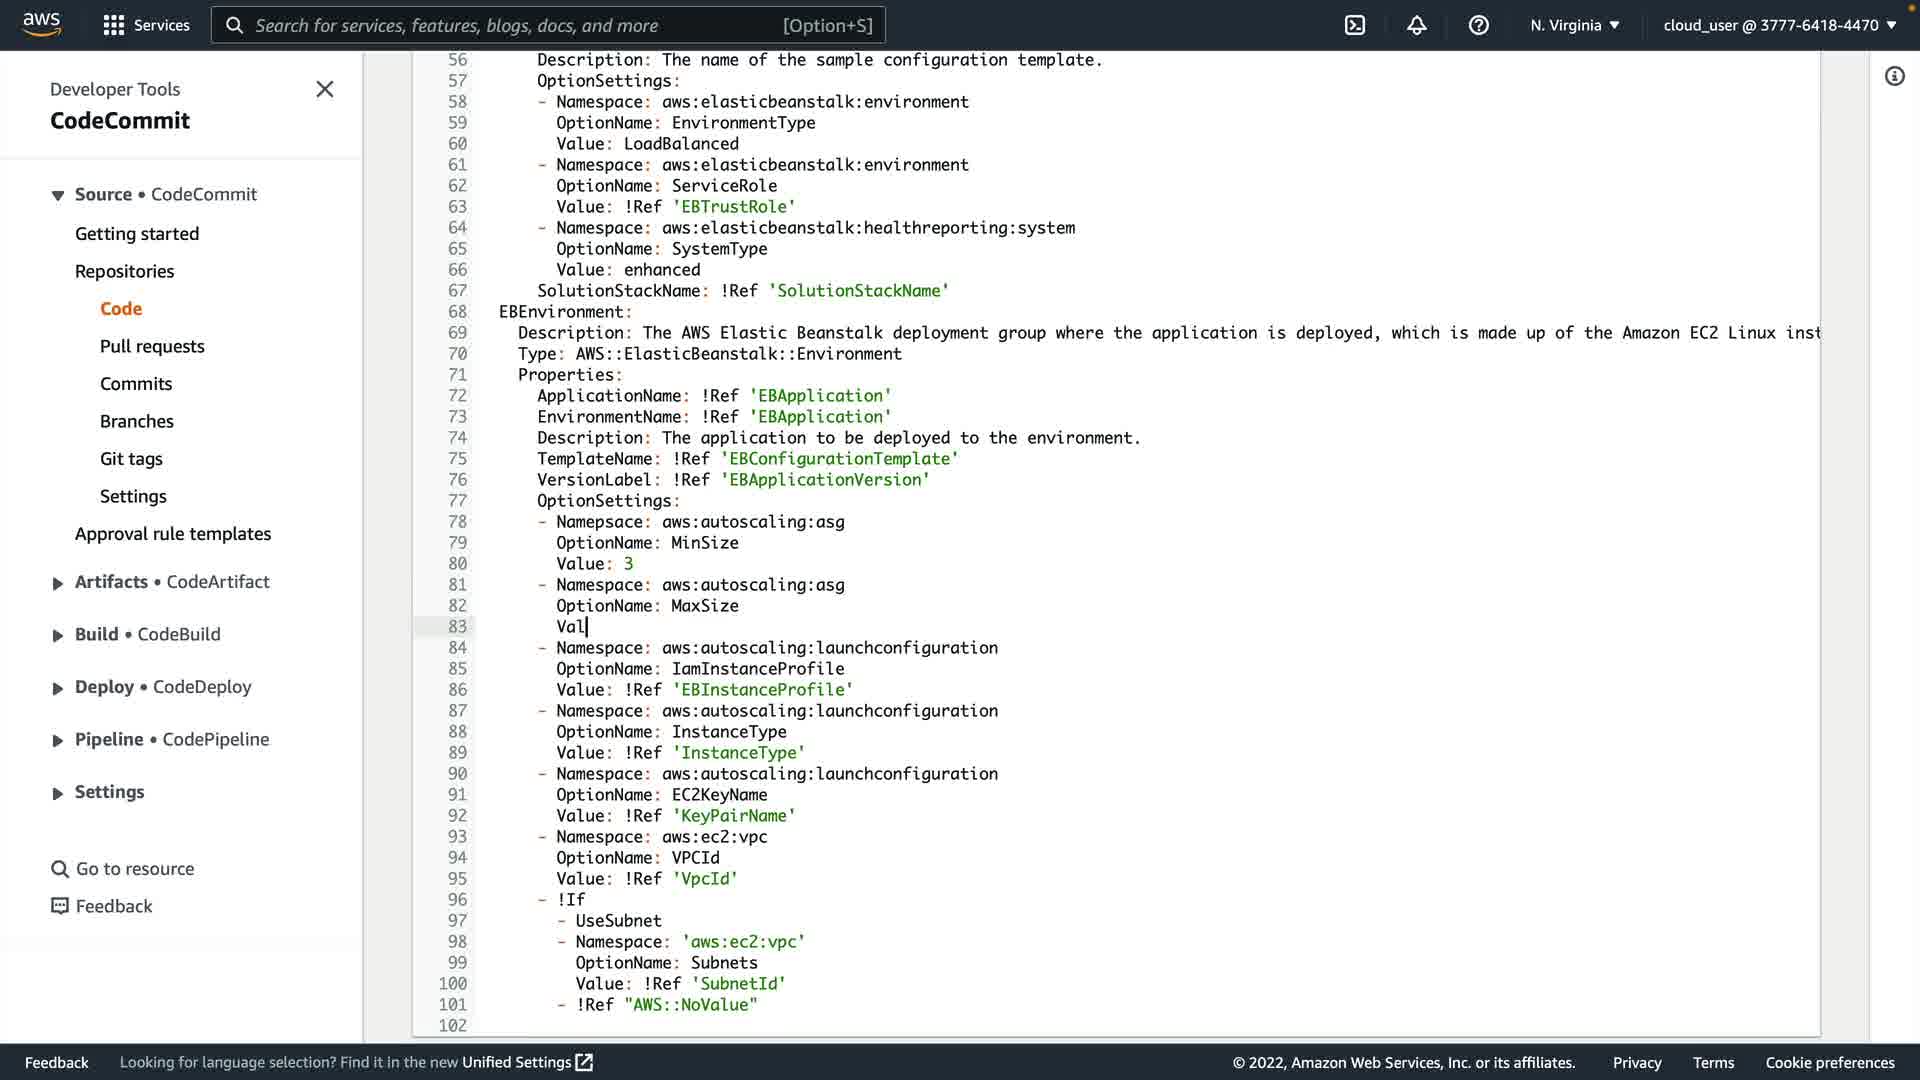Viewport: 1920px width, 1080px height.
Task: Open the N. Virginia region dropdown
Action: pos(1575,25)
